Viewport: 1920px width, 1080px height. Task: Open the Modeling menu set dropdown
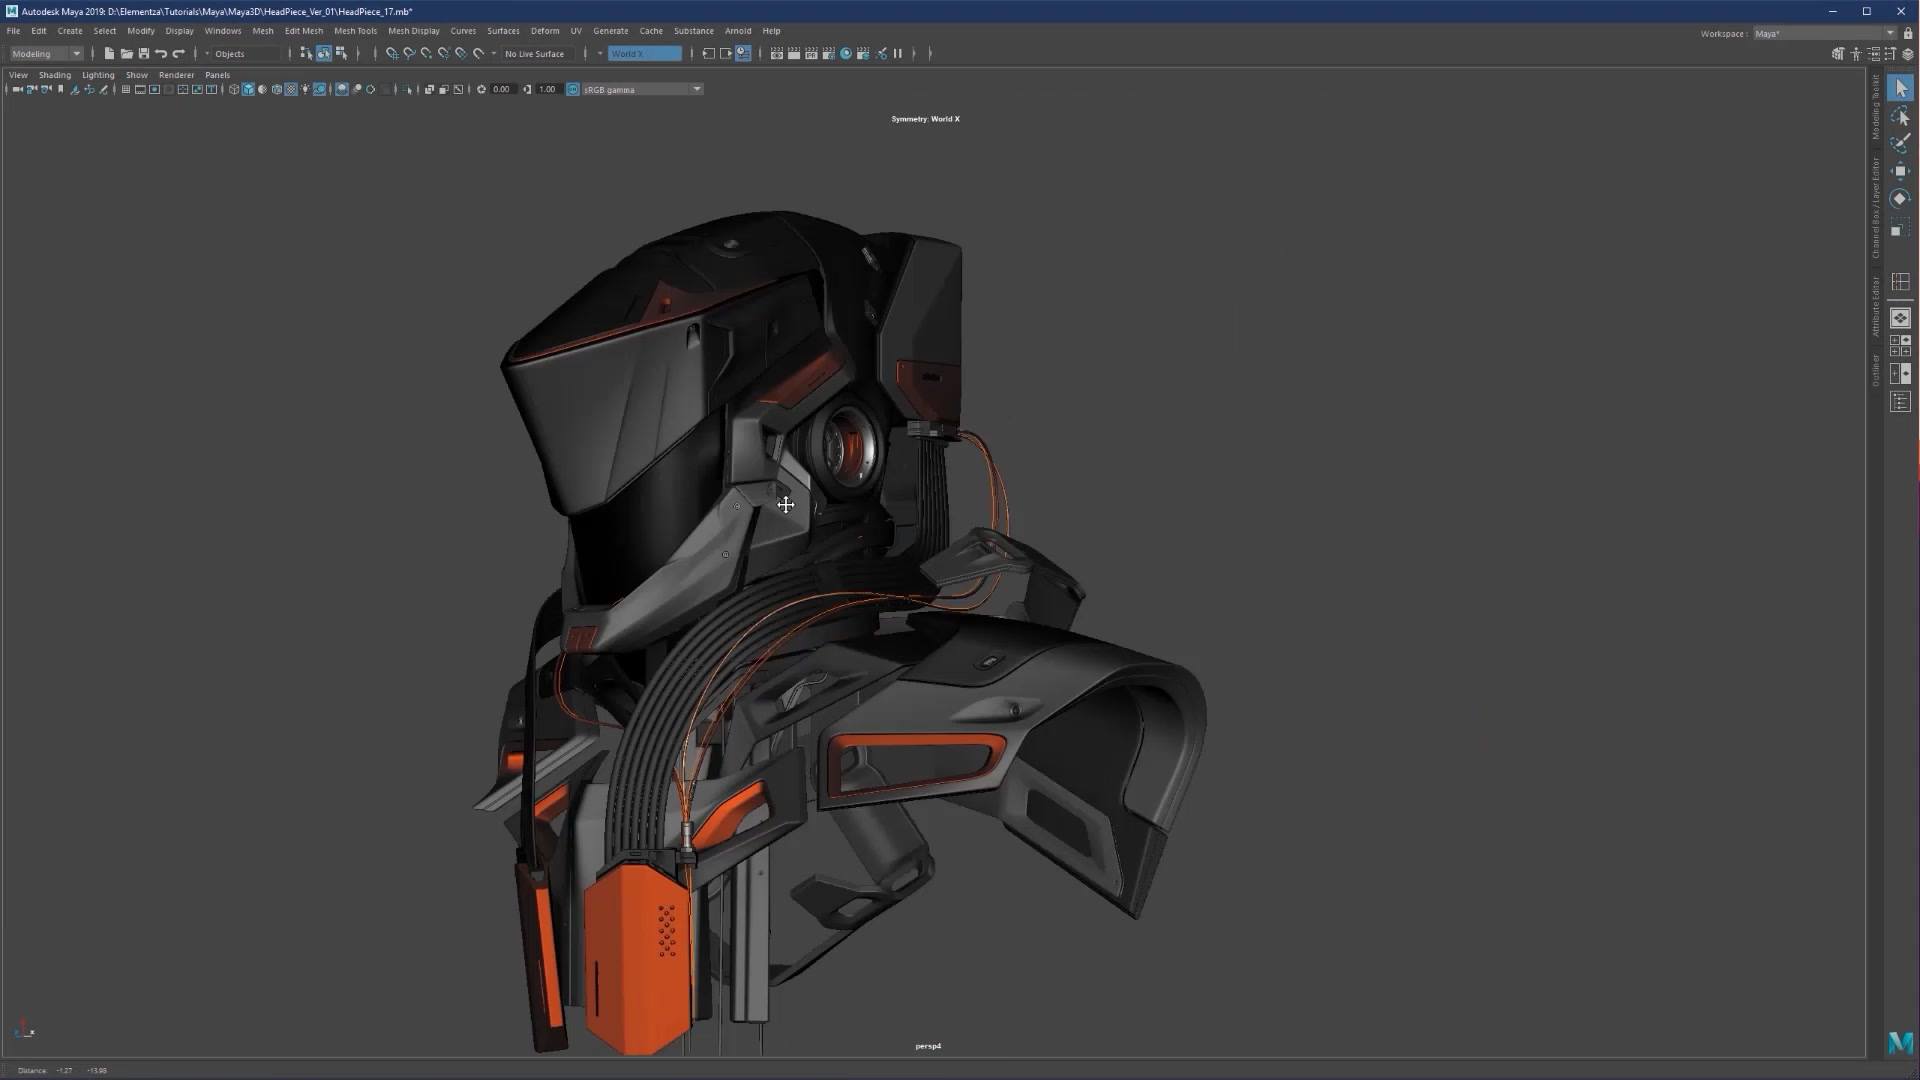tap(46, 54)
